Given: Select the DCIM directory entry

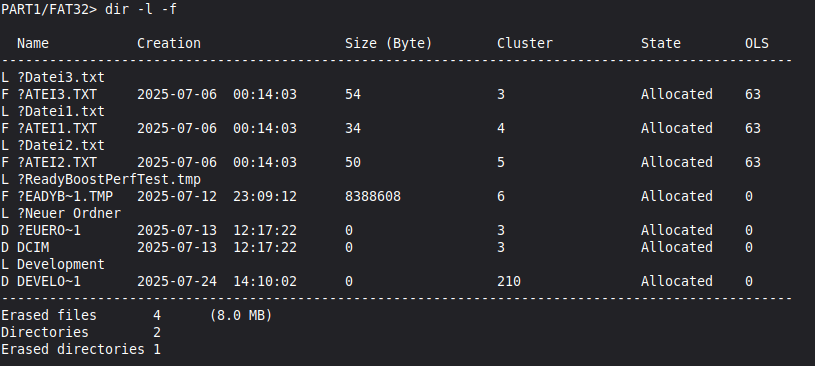Looking at the screenshot, I should (33, 247).
